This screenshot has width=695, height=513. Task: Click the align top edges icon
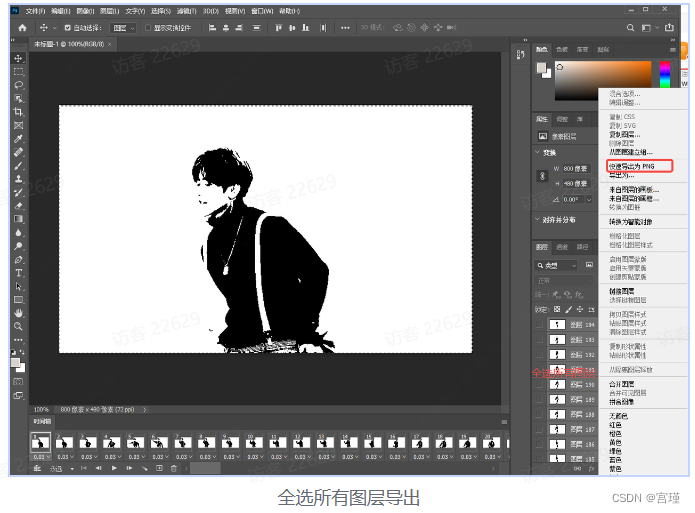(x=278, y=27)
